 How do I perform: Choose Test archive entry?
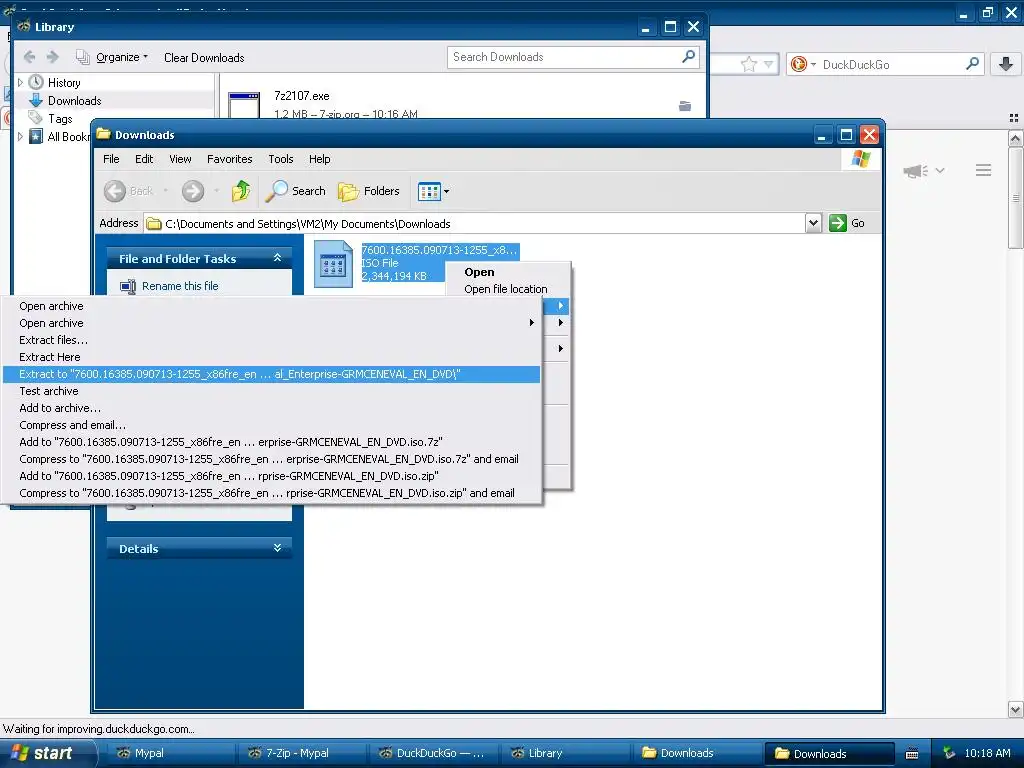pos(272,391)
